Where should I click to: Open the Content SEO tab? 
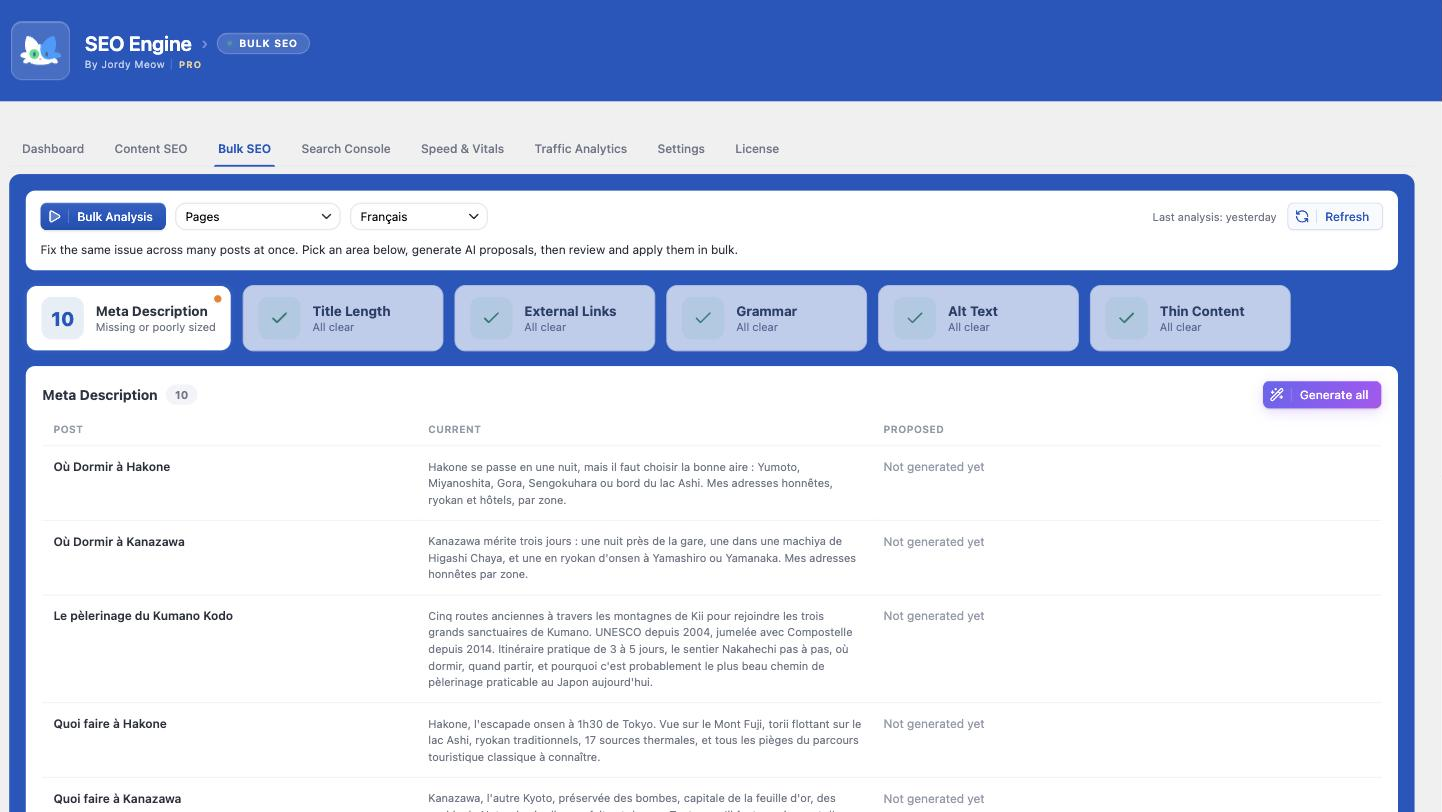[151, 149]
